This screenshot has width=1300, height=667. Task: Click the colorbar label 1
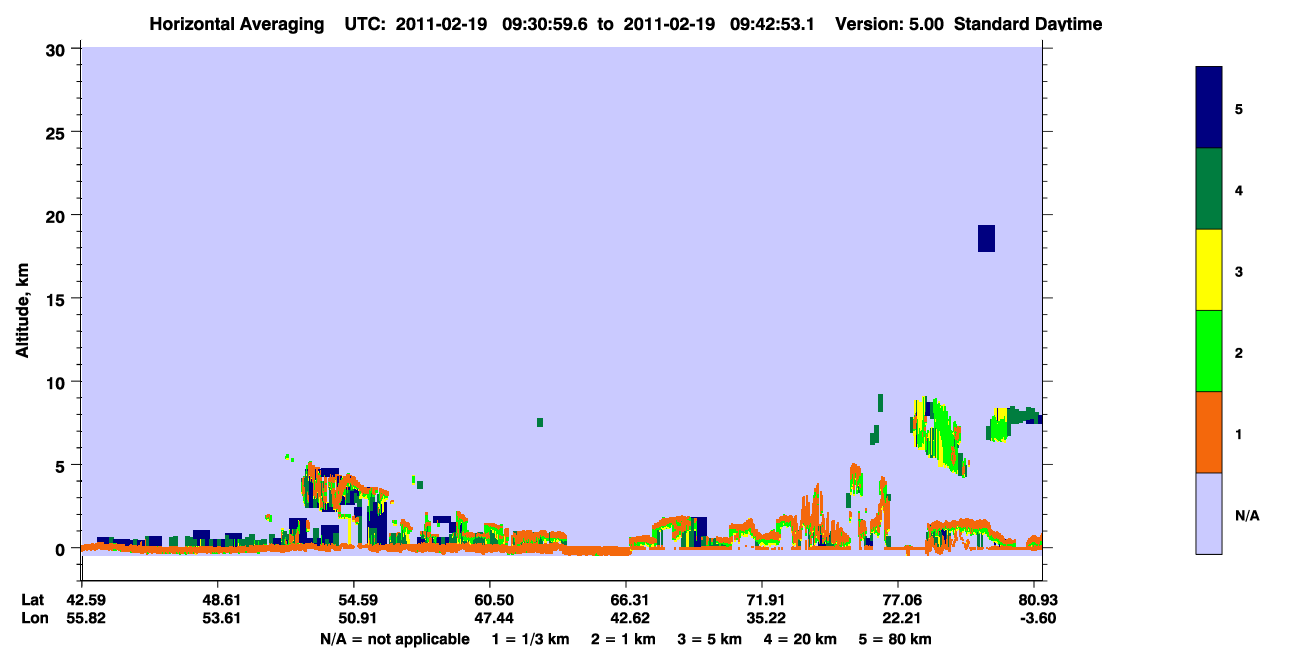pos(1239,432)
